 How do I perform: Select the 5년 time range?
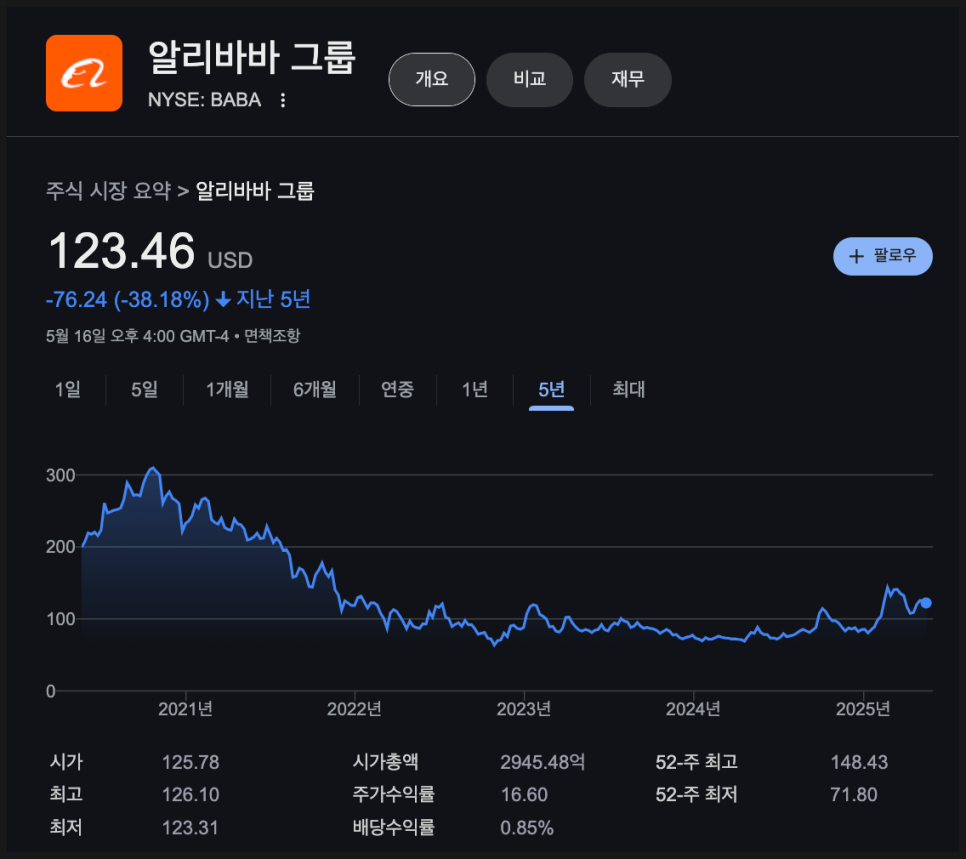tap(551, 389)
